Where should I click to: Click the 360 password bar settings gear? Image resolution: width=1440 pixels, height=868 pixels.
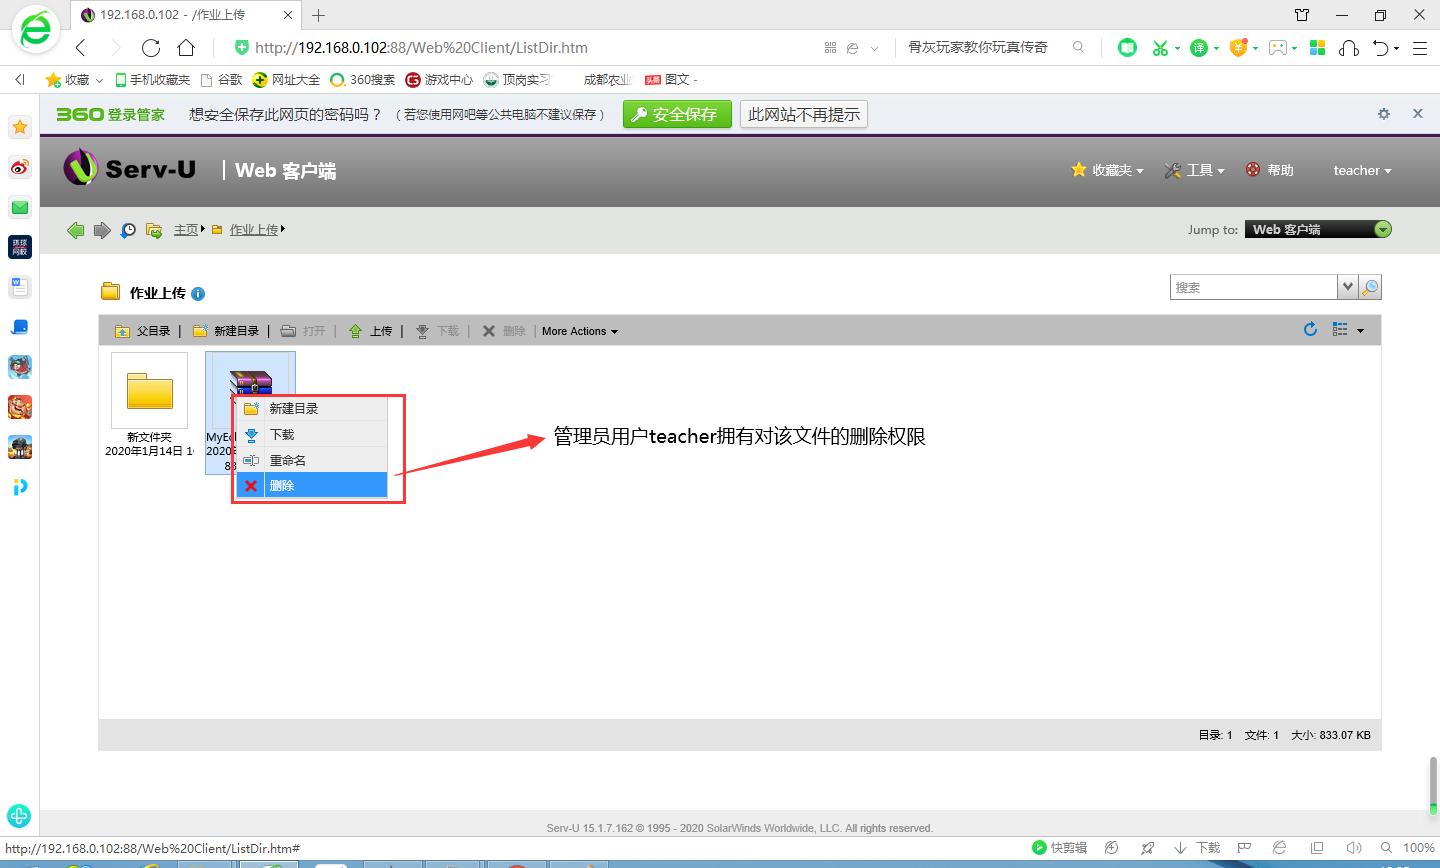(x=1384, y=114)
